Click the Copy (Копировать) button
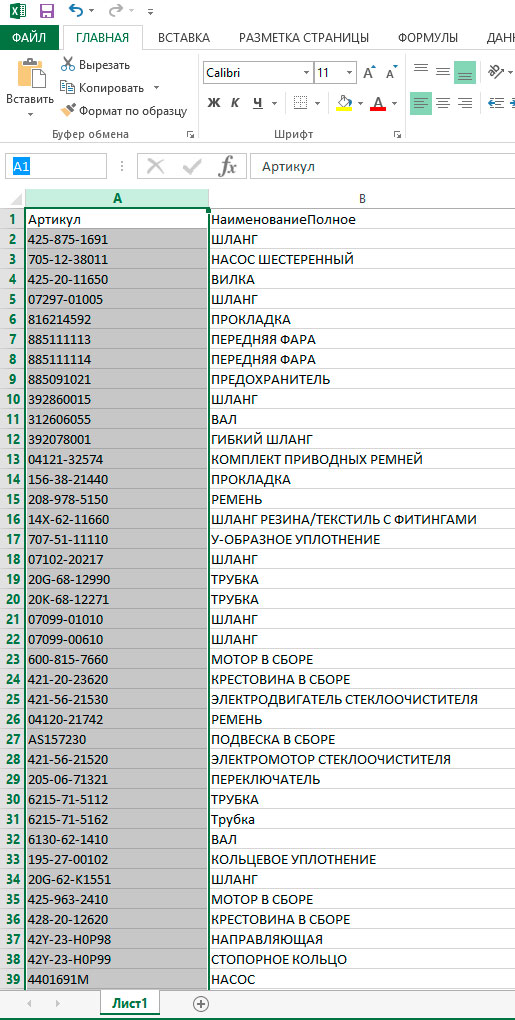Viewport: 515px width, 1020px height. (103, 87)
